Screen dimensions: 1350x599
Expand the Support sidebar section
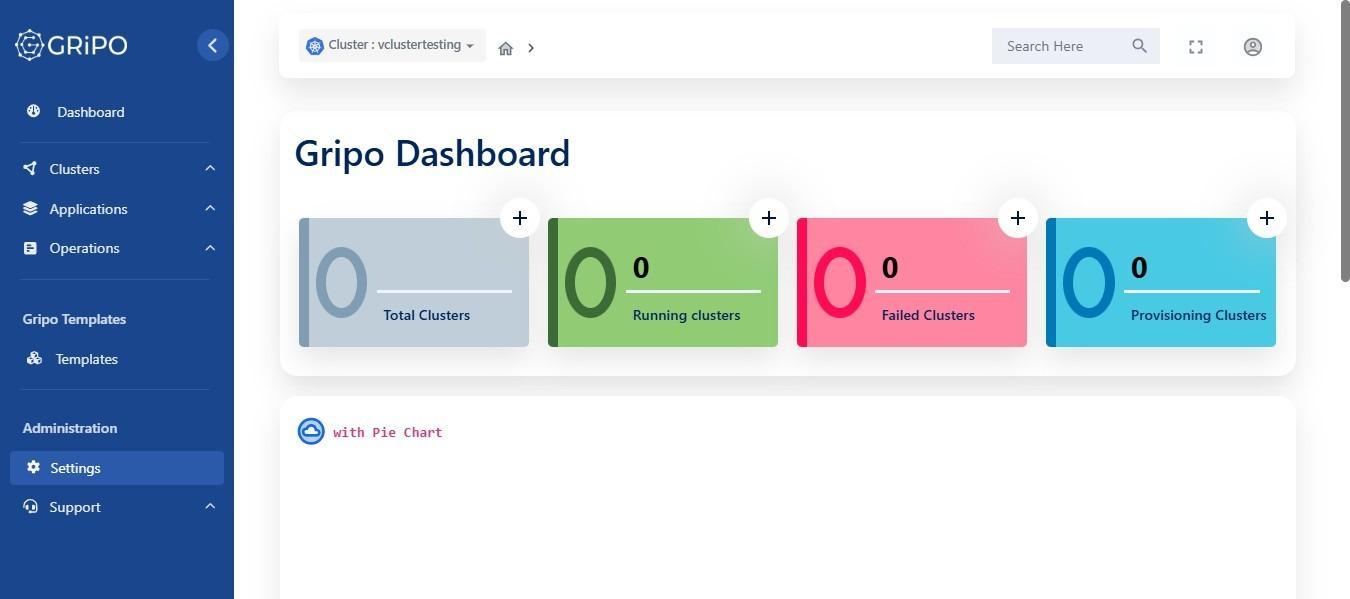pyautogui.click(x=117, y=507)
